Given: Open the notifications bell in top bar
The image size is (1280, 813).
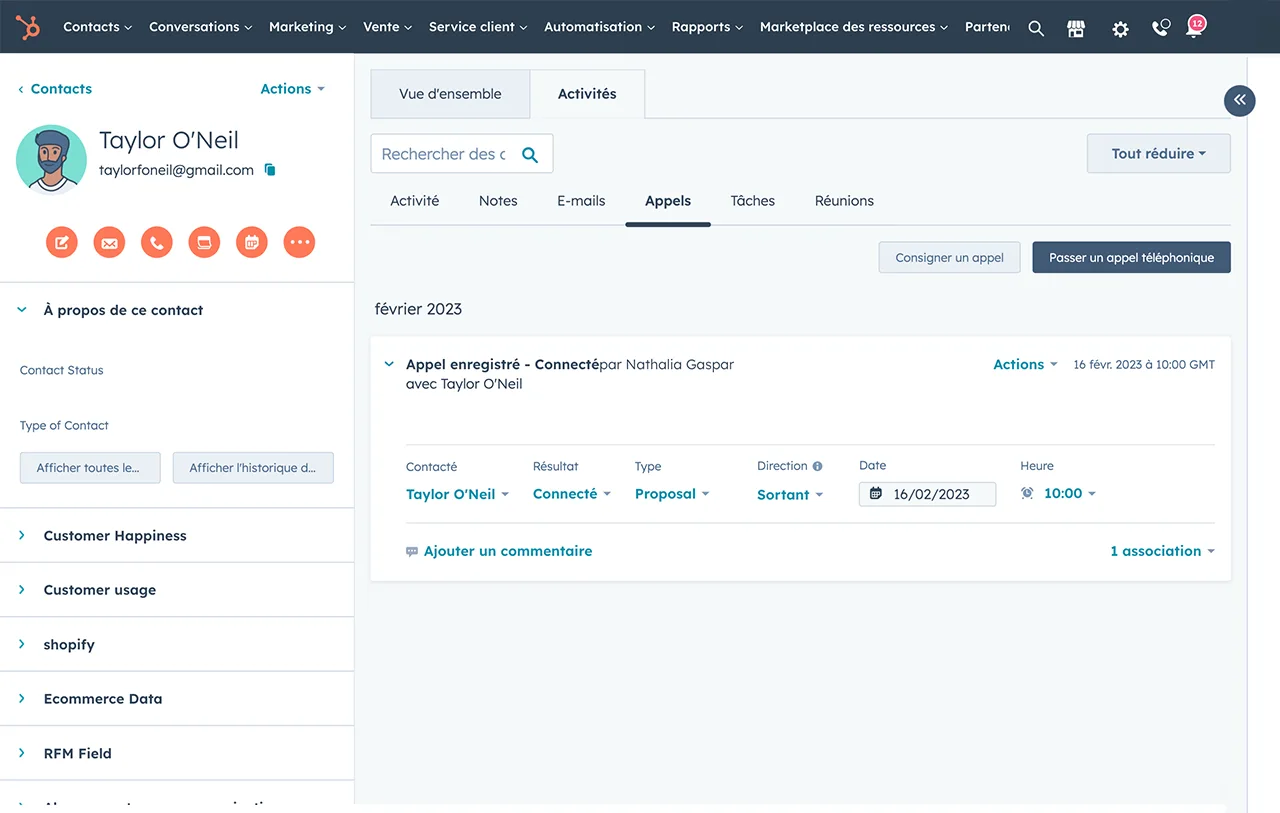Looking at the screenshot, I should pos(1194,28).
